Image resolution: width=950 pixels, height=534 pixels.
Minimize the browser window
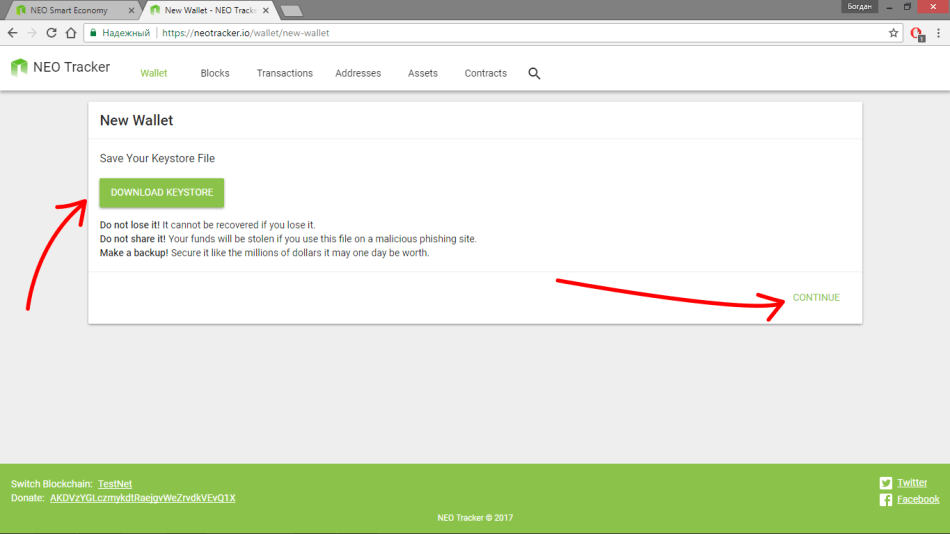889,7
